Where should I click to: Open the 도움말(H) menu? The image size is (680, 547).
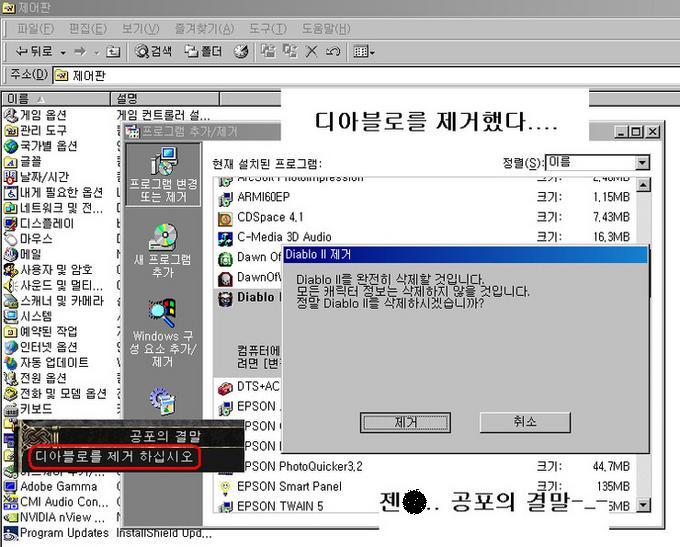pyautogui.click(x=326, y=29)
